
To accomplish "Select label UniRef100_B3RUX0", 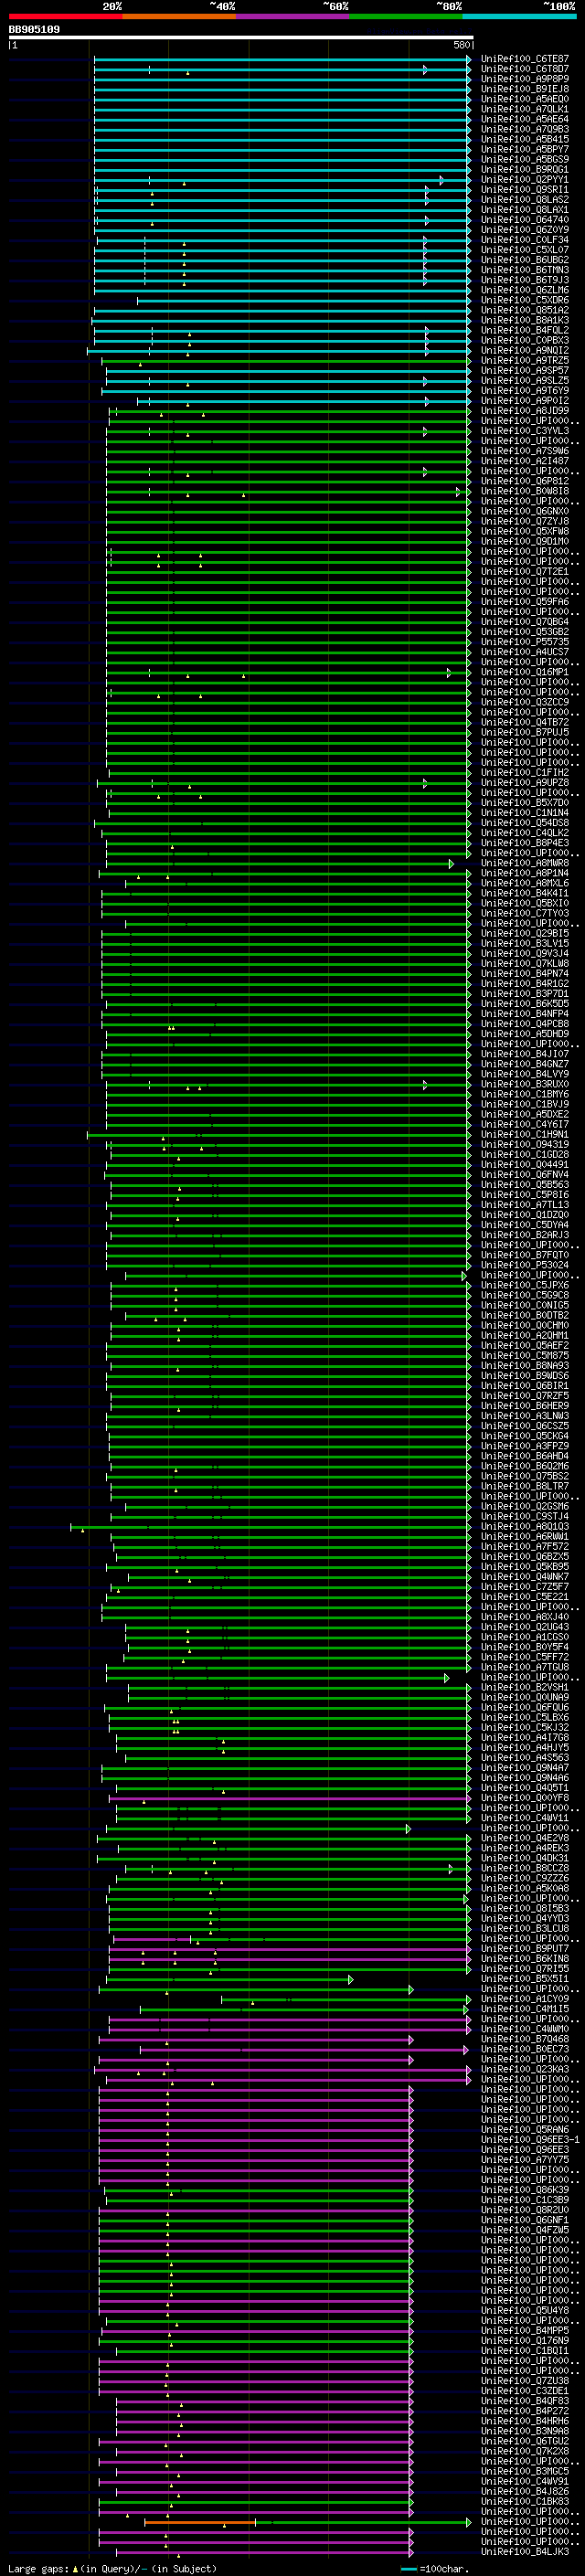I will point(524,1084).
